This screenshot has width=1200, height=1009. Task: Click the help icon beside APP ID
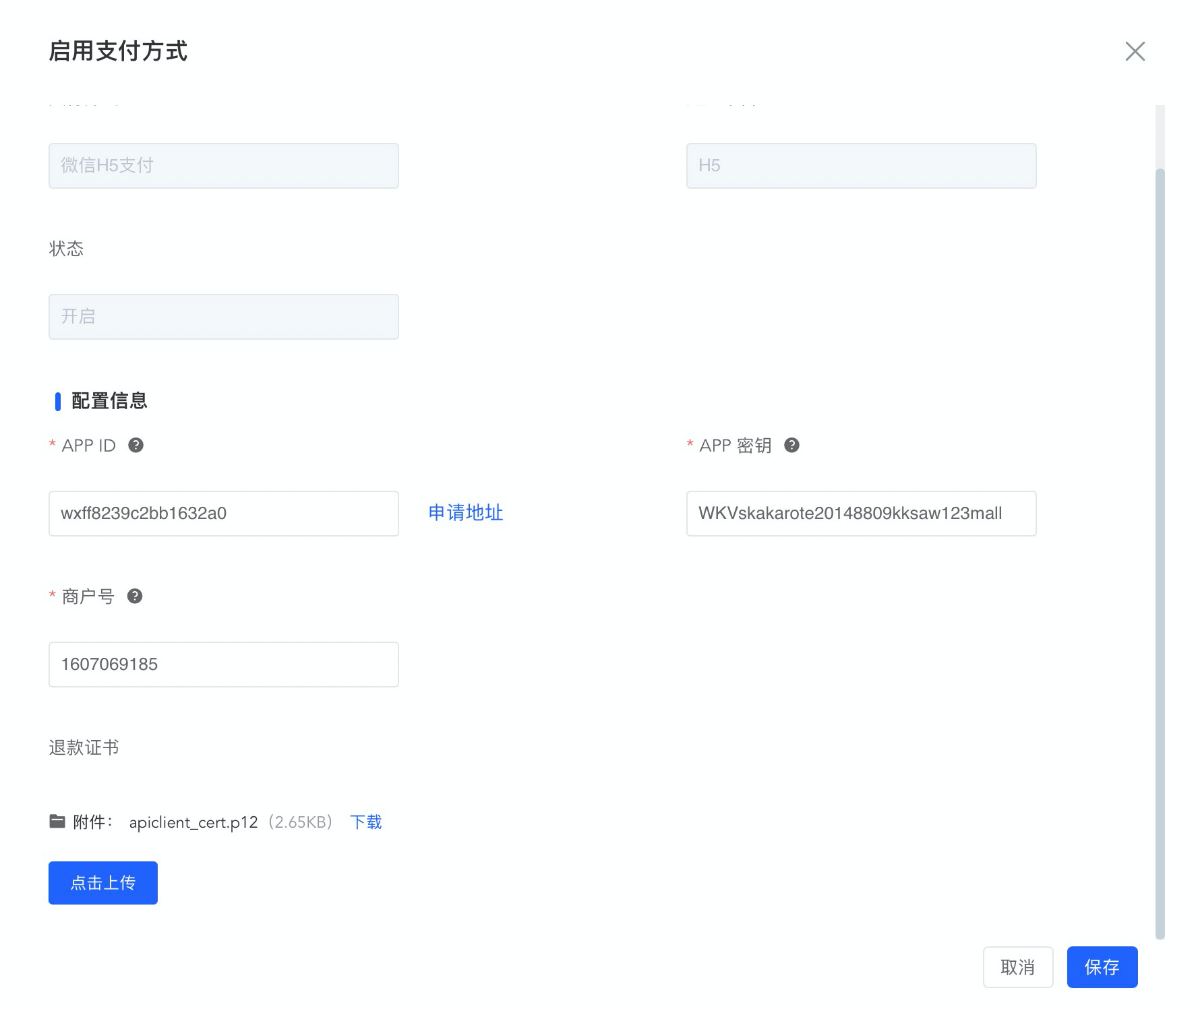(136, 445)
